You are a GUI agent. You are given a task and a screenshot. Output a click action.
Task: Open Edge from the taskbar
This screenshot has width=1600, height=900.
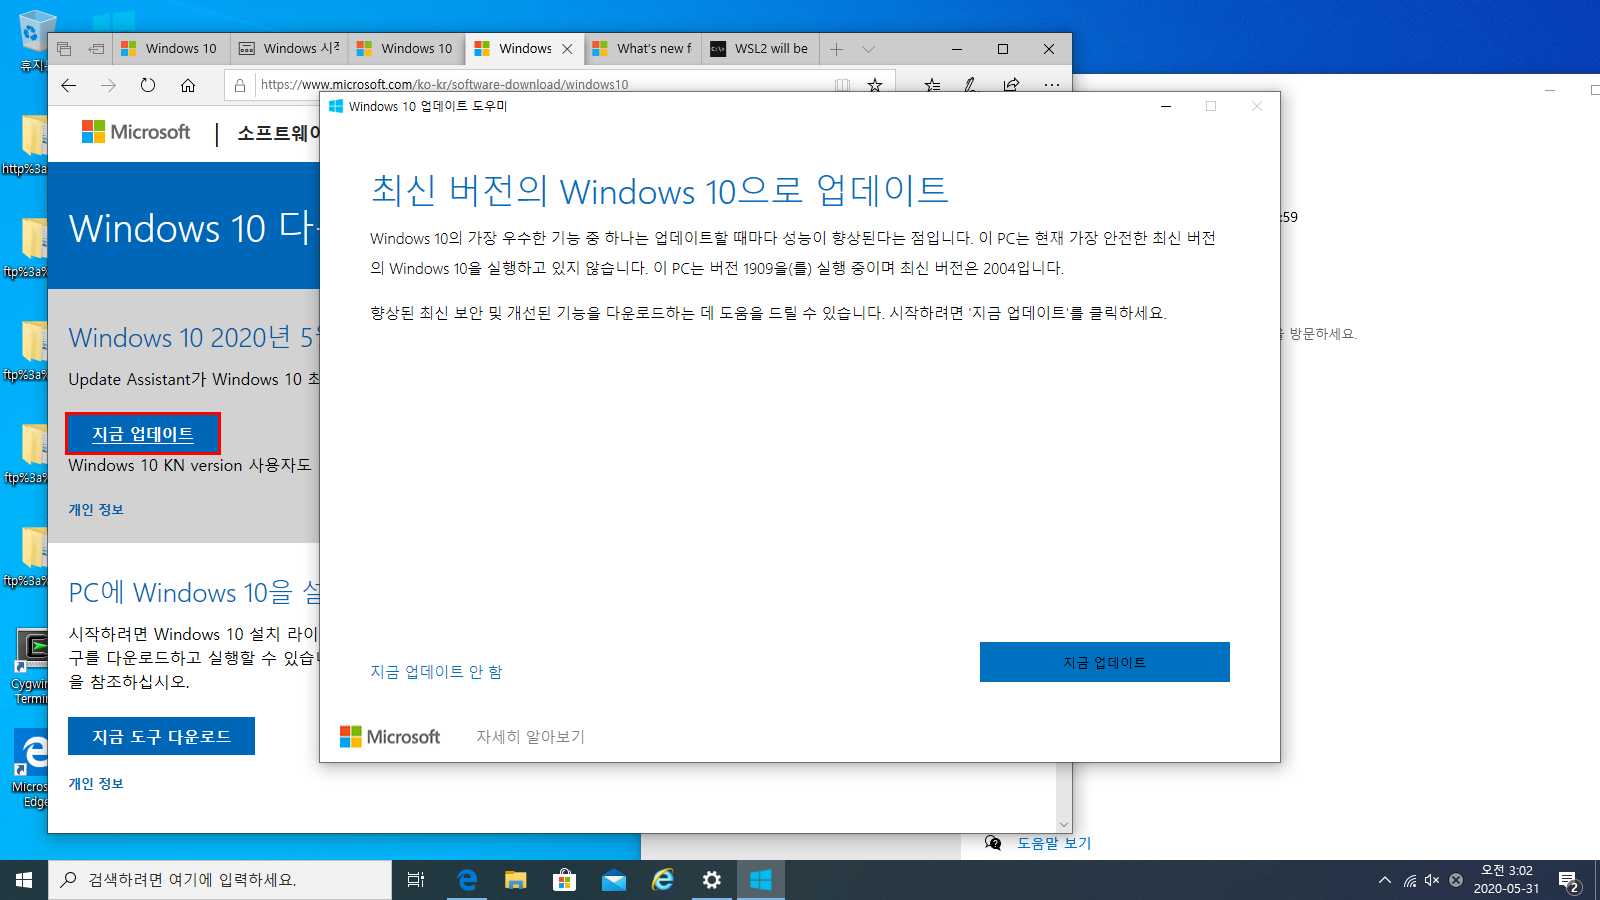point(467,880)
